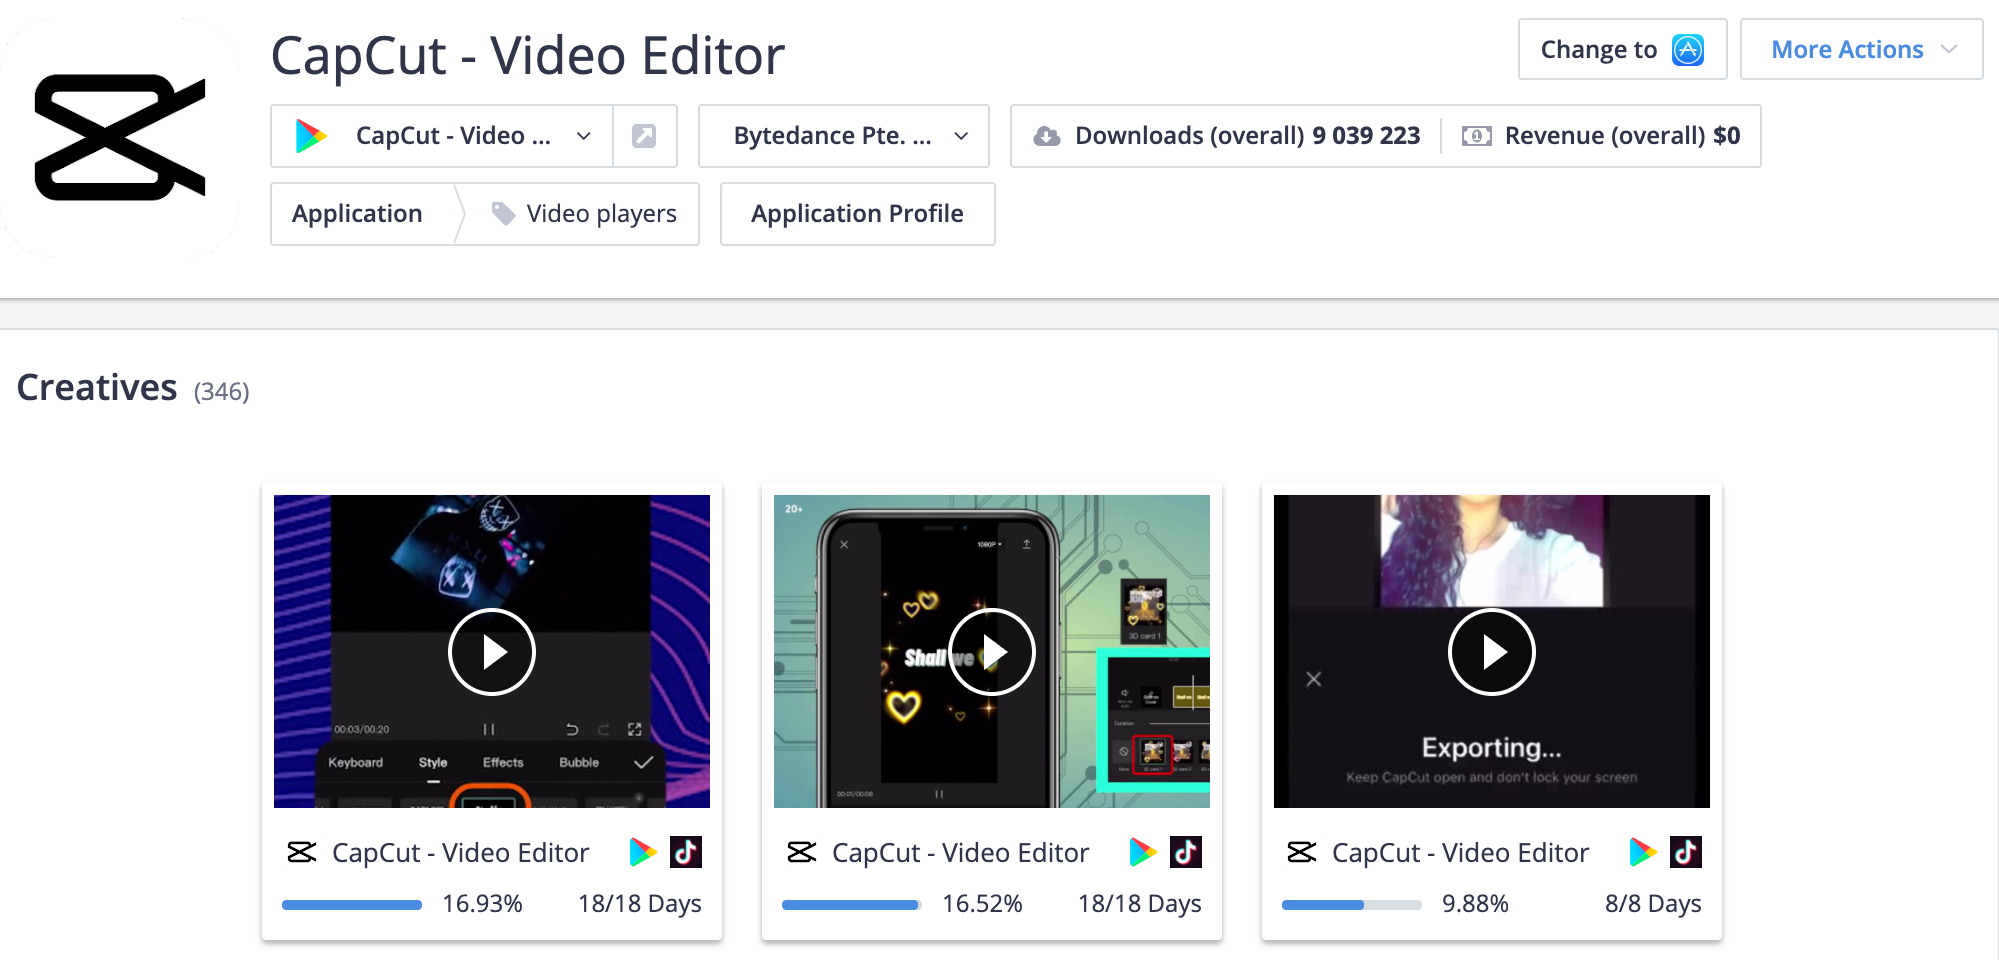This screenshot has width=1999, height=960.
Task: Click CapCut small logo on 16.52% card
Action: coord(802,852)
